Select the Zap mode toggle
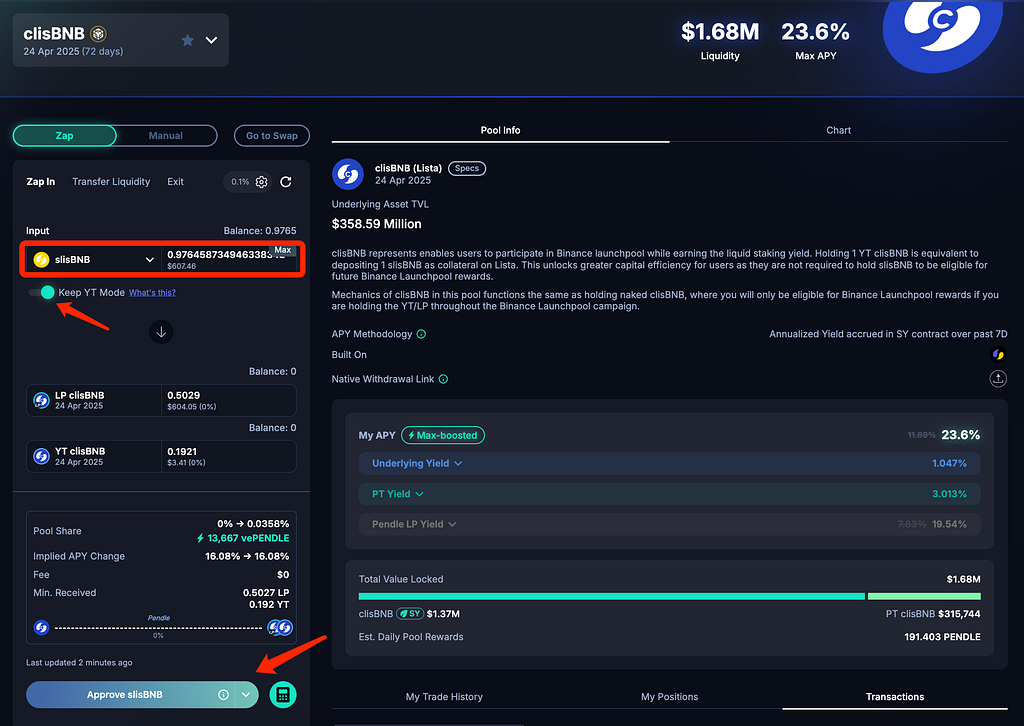The width and height of the screenshot is (1024, 726). coord(65,136)
